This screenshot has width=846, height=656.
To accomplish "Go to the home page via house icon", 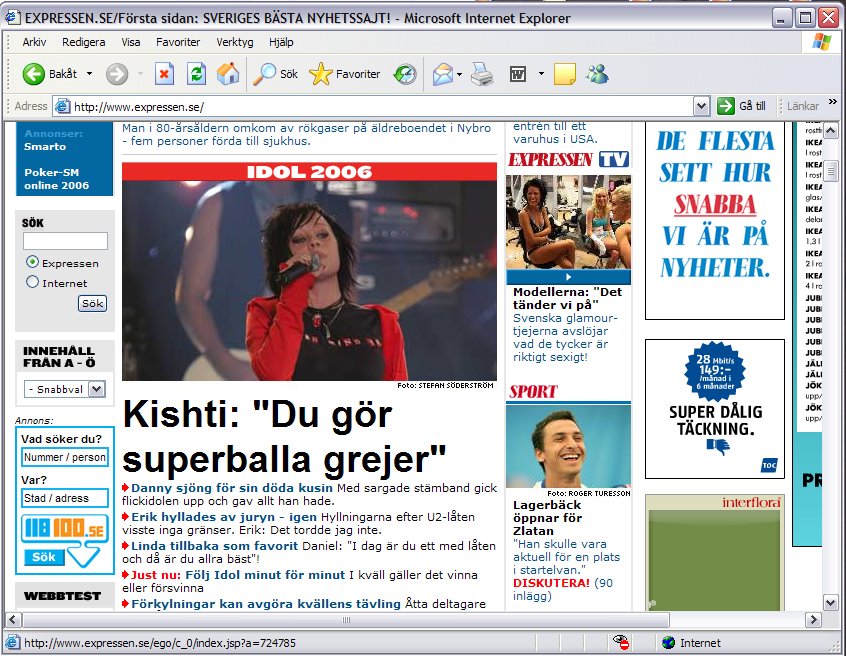I will pos(228,74).
